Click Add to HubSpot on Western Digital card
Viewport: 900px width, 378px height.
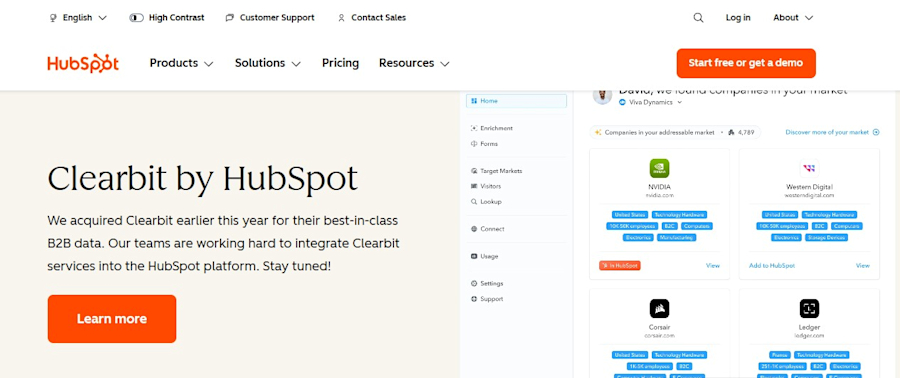click(x=772, y=266)
